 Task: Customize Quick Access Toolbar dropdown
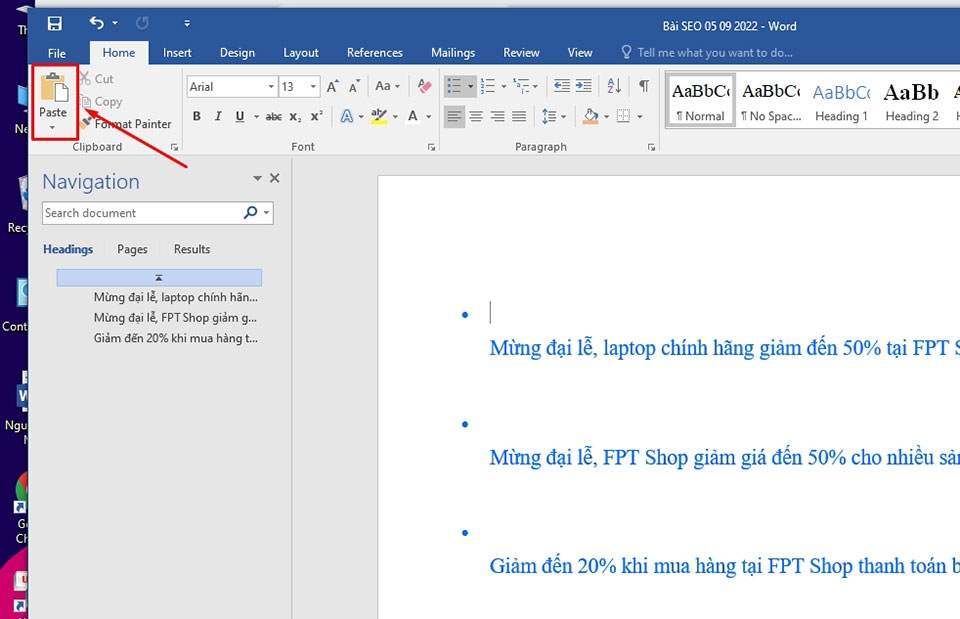click(187, 23)
